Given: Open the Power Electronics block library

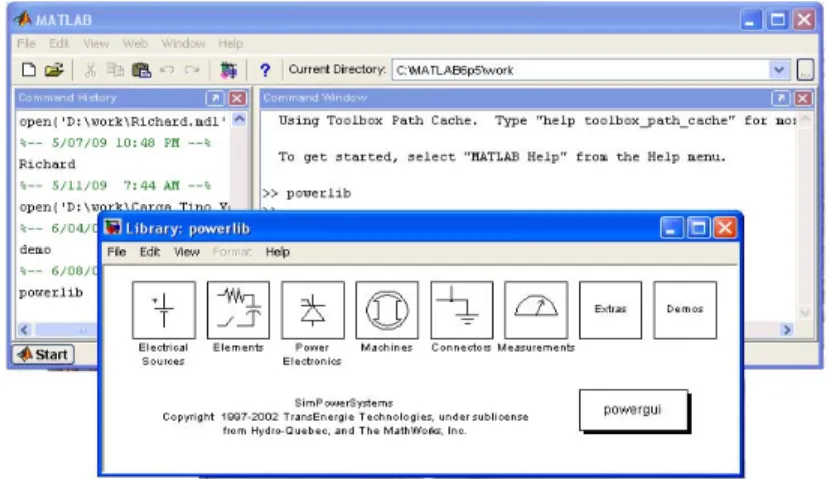Looking at the screenshot, I should coord(313,310).
